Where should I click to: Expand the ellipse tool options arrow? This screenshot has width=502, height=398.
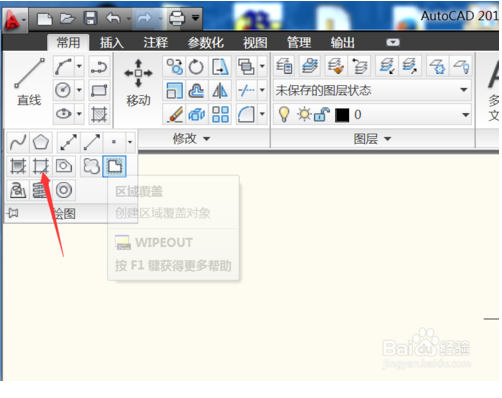click(x=79, y=114)
